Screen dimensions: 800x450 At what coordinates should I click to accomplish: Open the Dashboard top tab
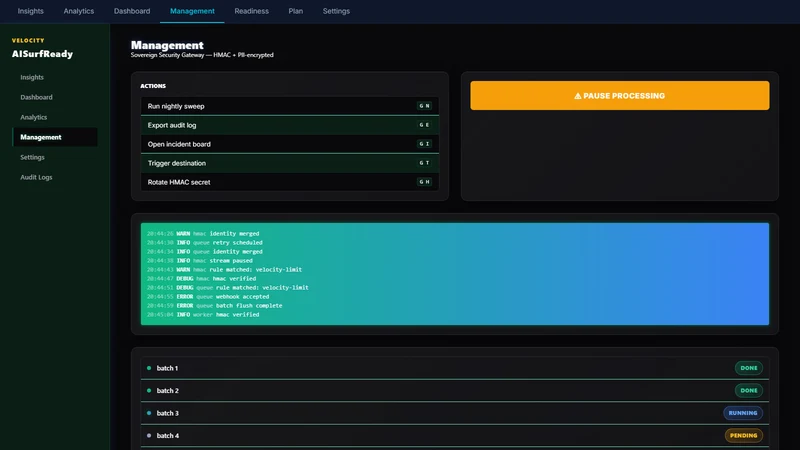[132, 11]
